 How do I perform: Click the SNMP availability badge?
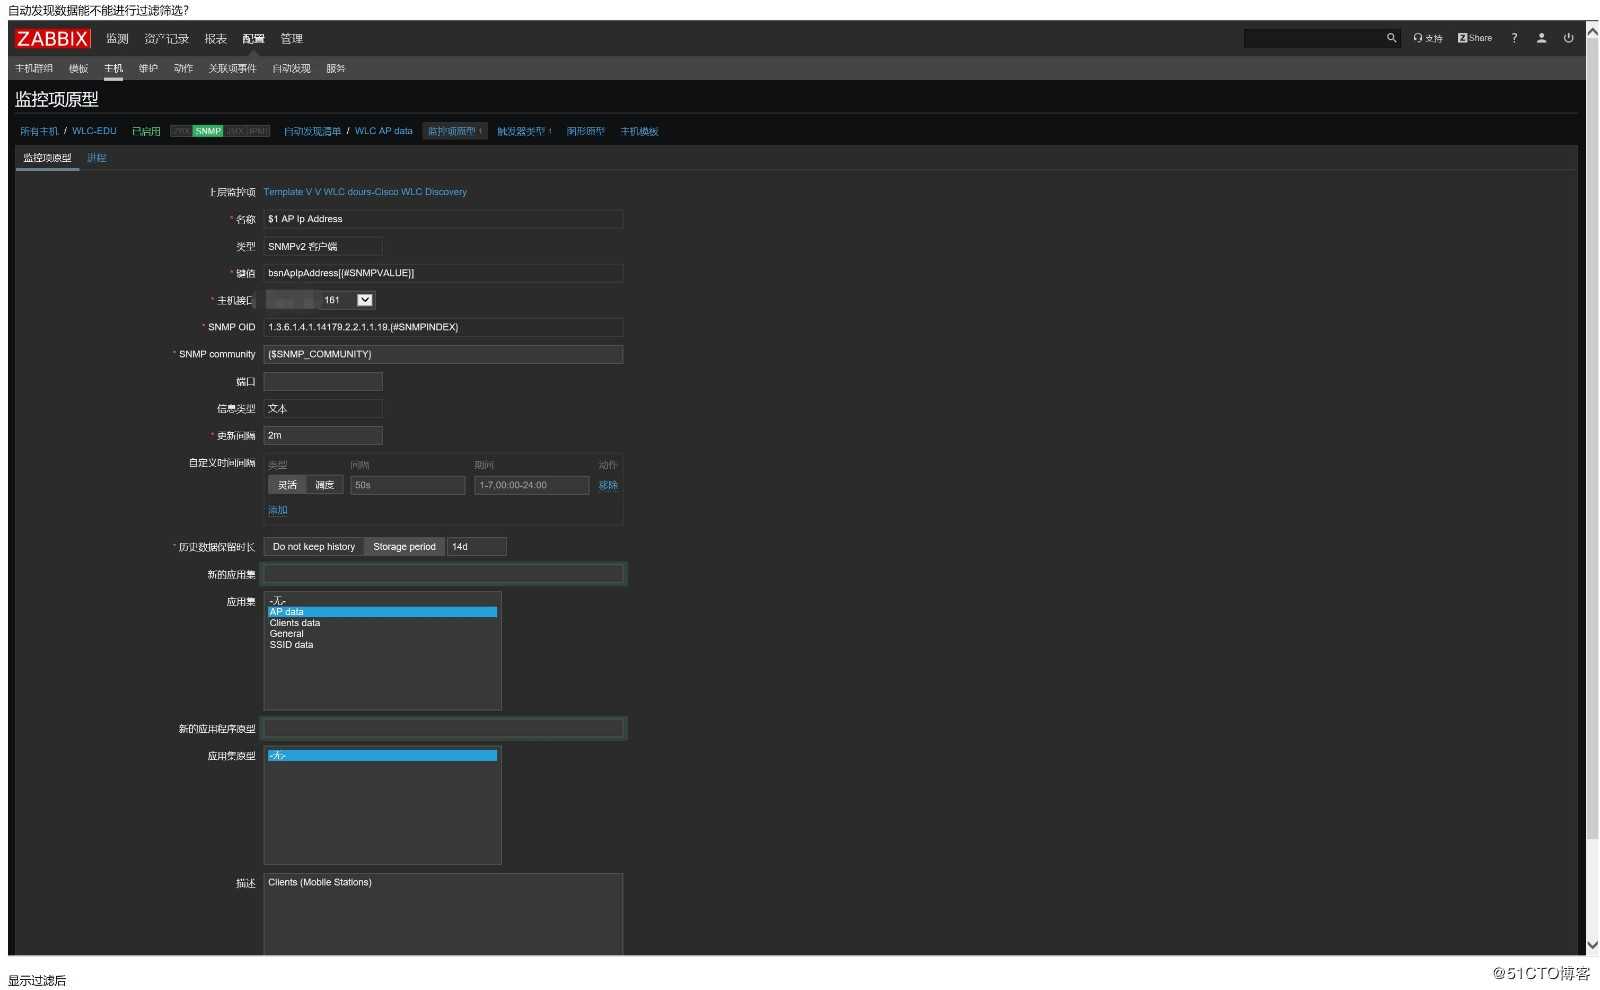pos(208,131)
